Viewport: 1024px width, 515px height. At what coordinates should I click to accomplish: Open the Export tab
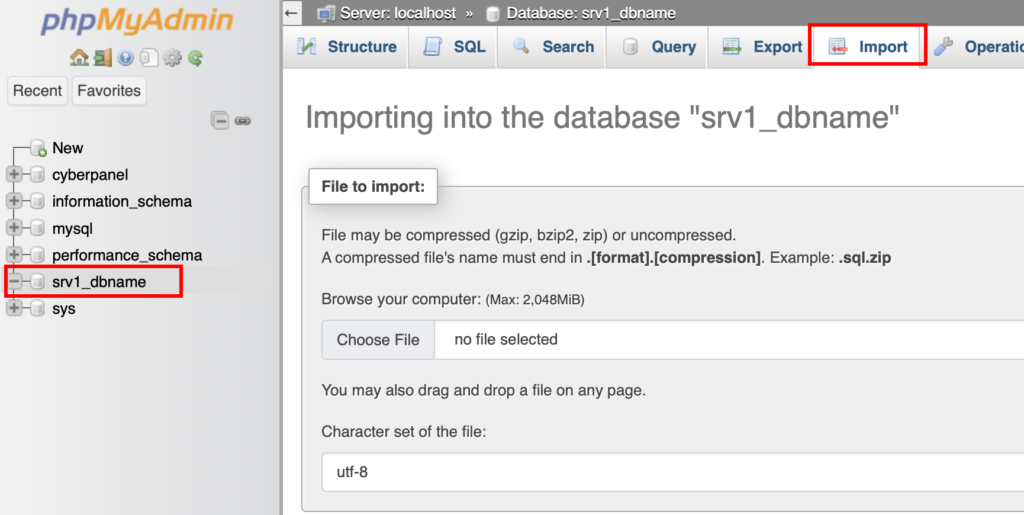pyautogui.click(x=761, y=47)
